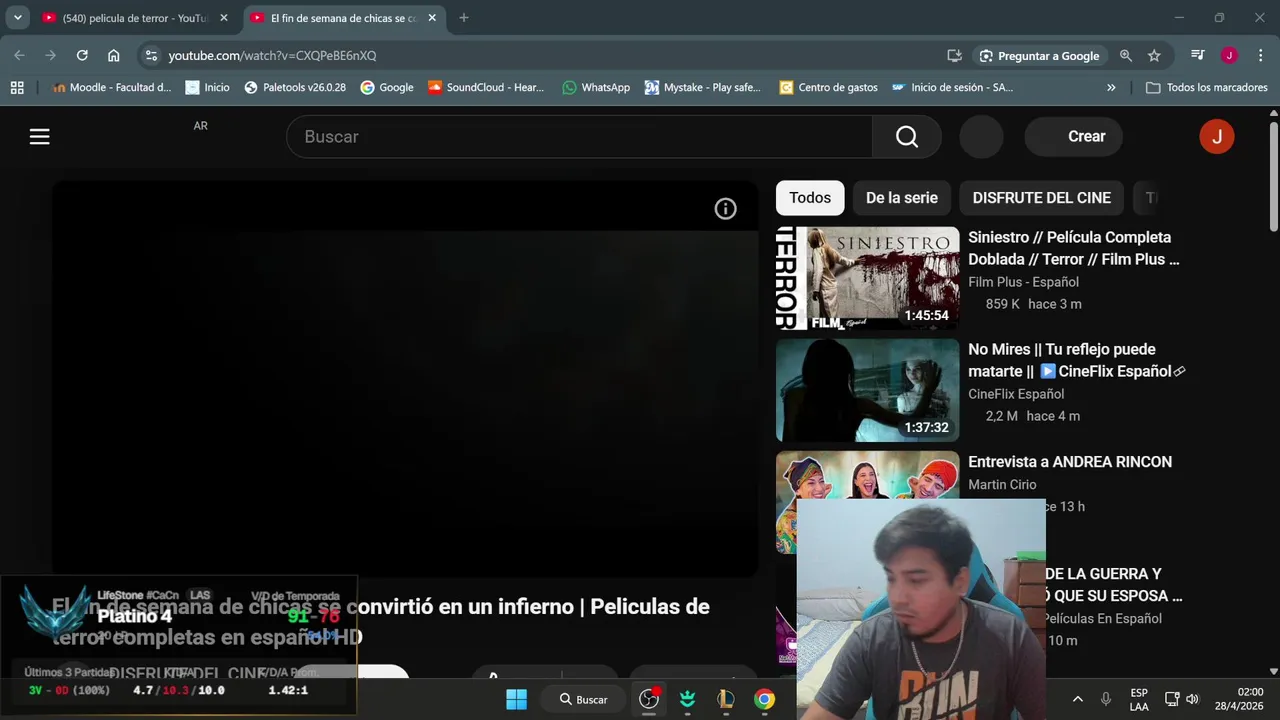
Task: Select the Todos filter chip
Action: coord(810,198)
